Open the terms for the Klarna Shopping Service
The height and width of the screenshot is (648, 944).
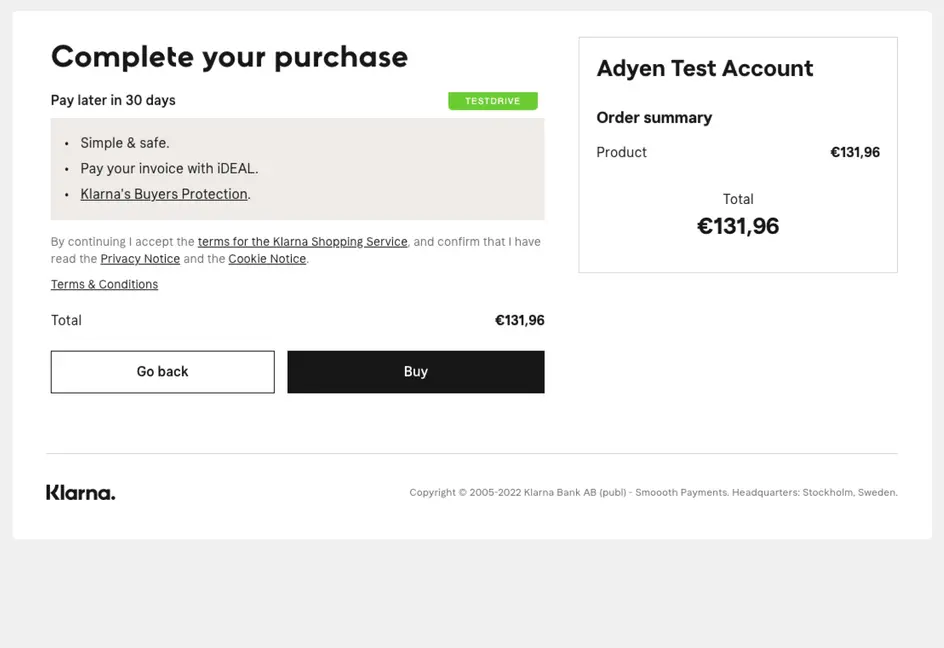(x=302, y=241)
